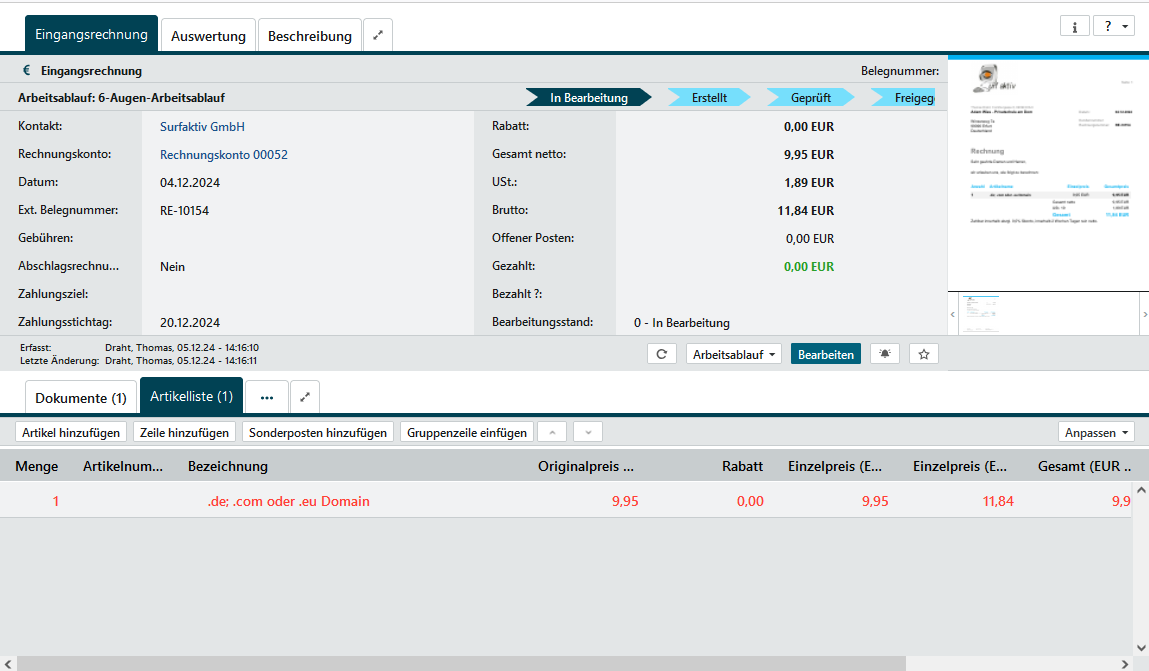Viewport: 1149px width, 671px height.
Task: Switch to the Beschreibung tab
Action: [310, 36]
